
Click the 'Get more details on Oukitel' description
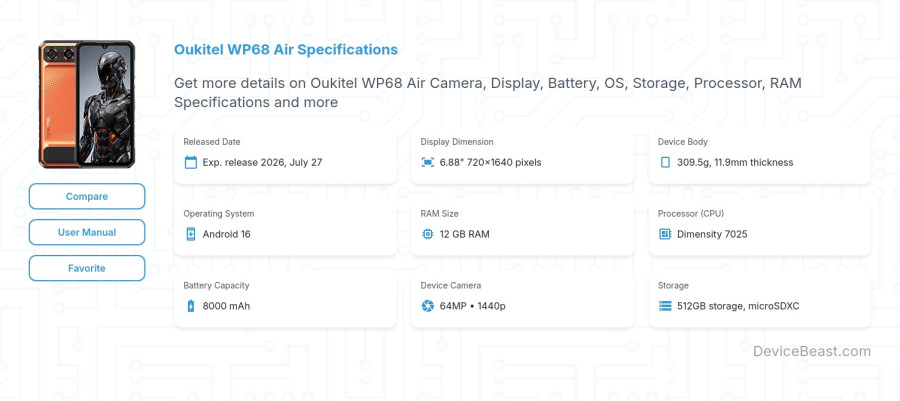click(488, 92)
